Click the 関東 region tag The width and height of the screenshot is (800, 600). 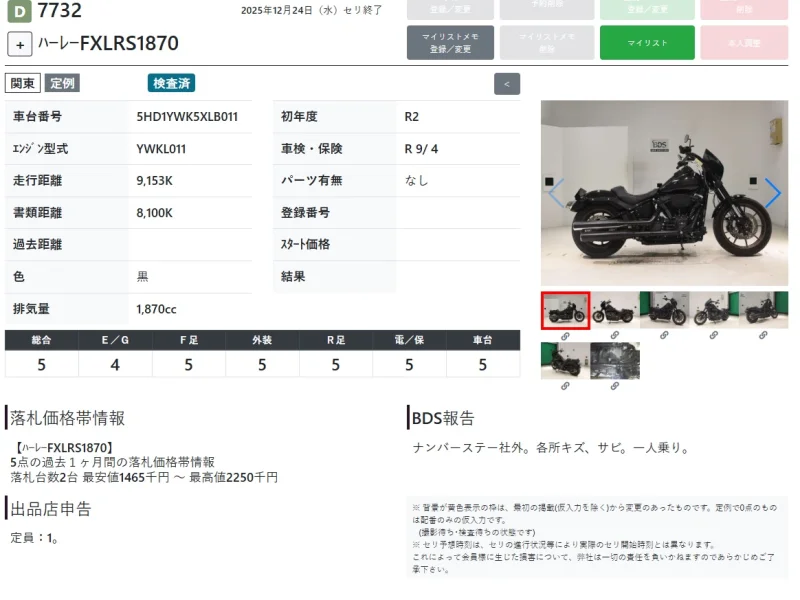22,83
